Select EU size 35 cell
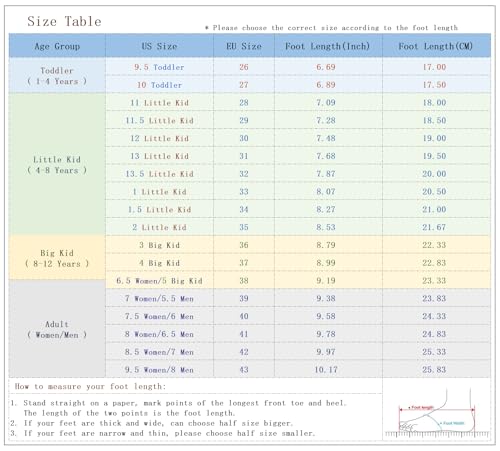 point(244,227)
